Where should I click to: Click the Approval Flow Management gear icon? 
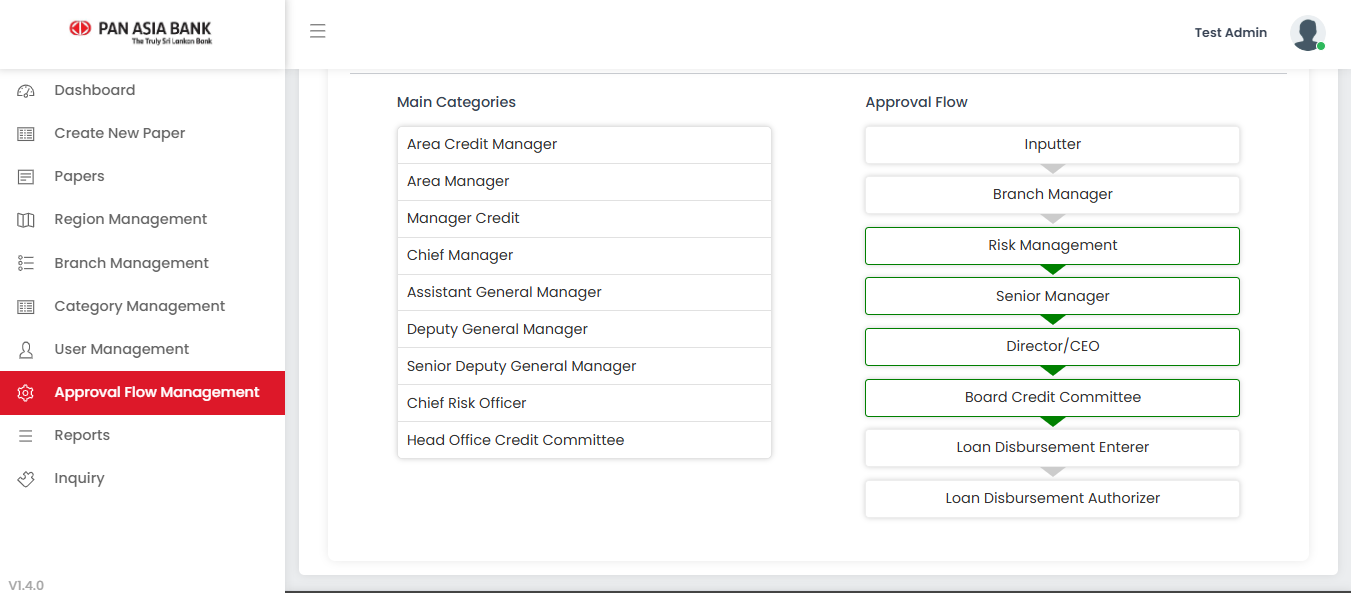26,393
